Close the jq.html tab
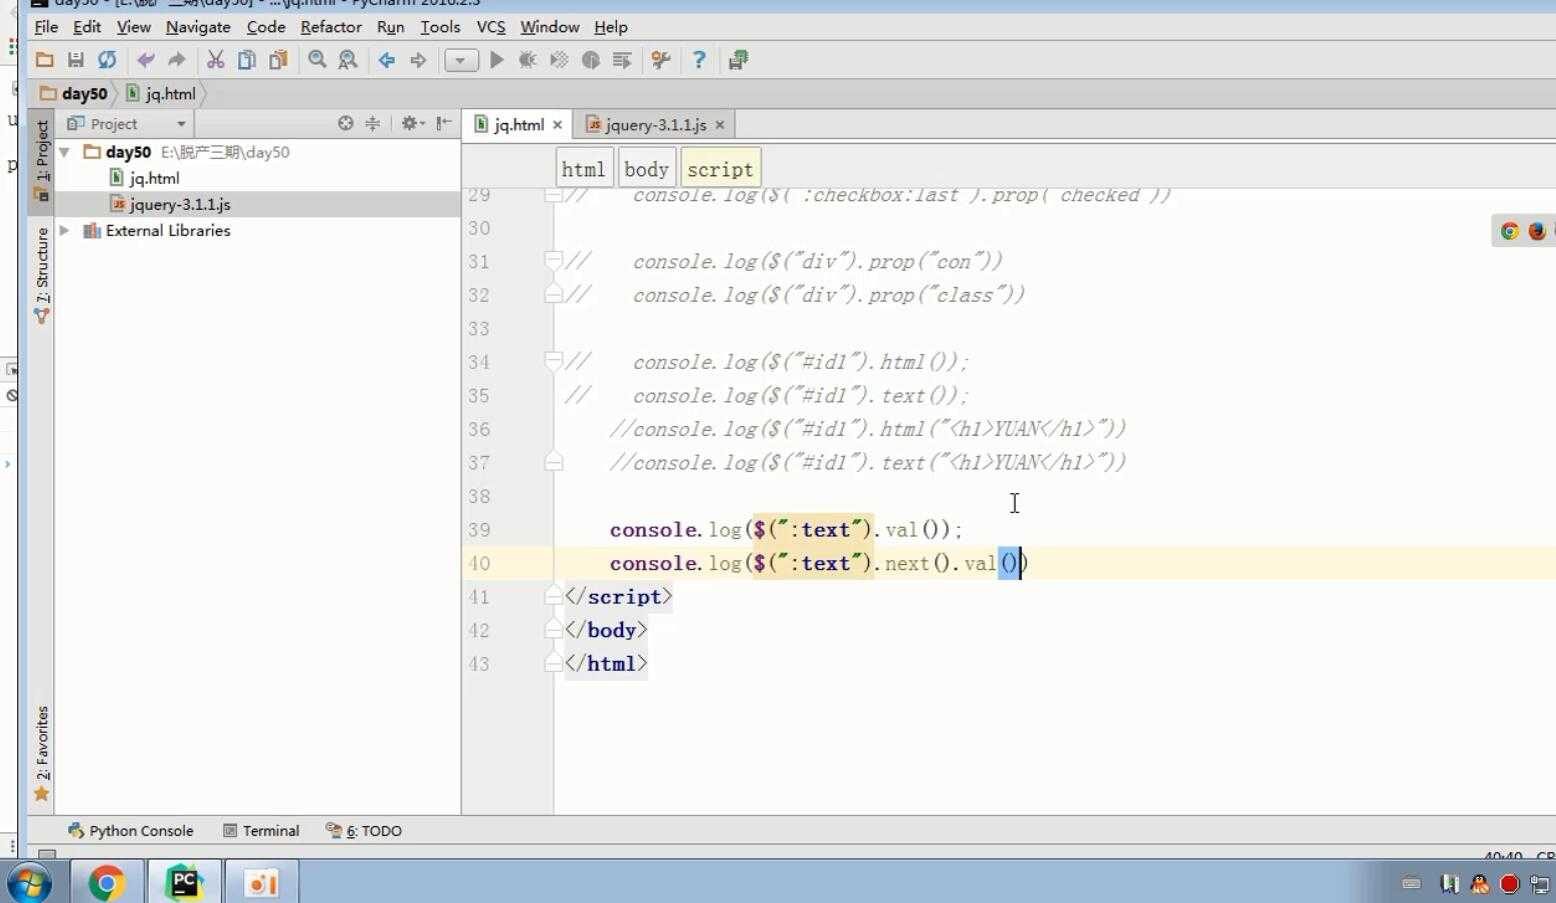The image size is (1556, 903). (557, 125)
